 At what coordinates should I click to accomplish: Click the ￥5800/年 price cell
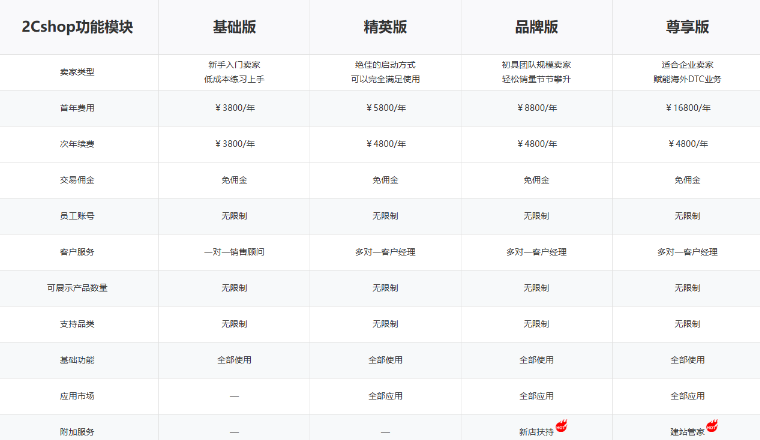click(385, 108)
